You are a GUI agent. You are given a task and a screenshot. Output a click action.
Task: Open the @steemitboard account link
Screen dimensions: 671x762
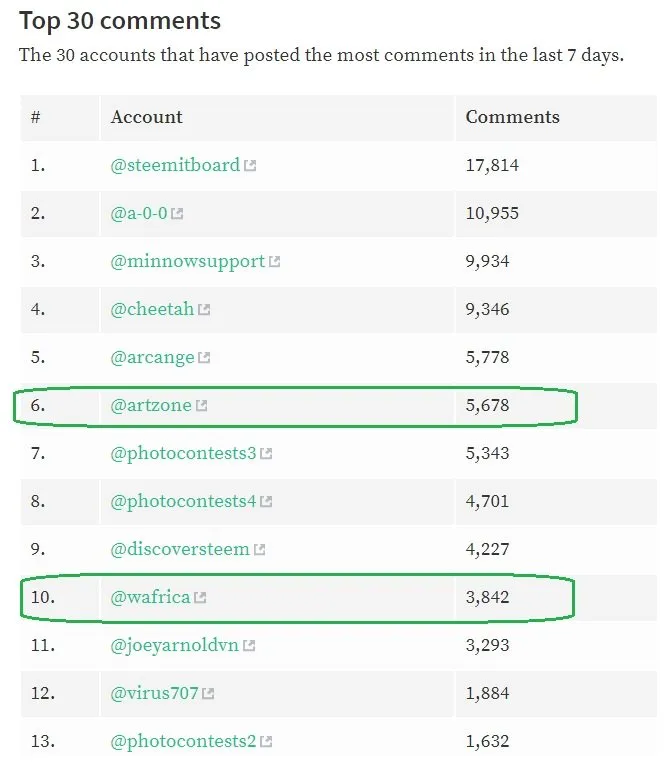pos(175,165)
